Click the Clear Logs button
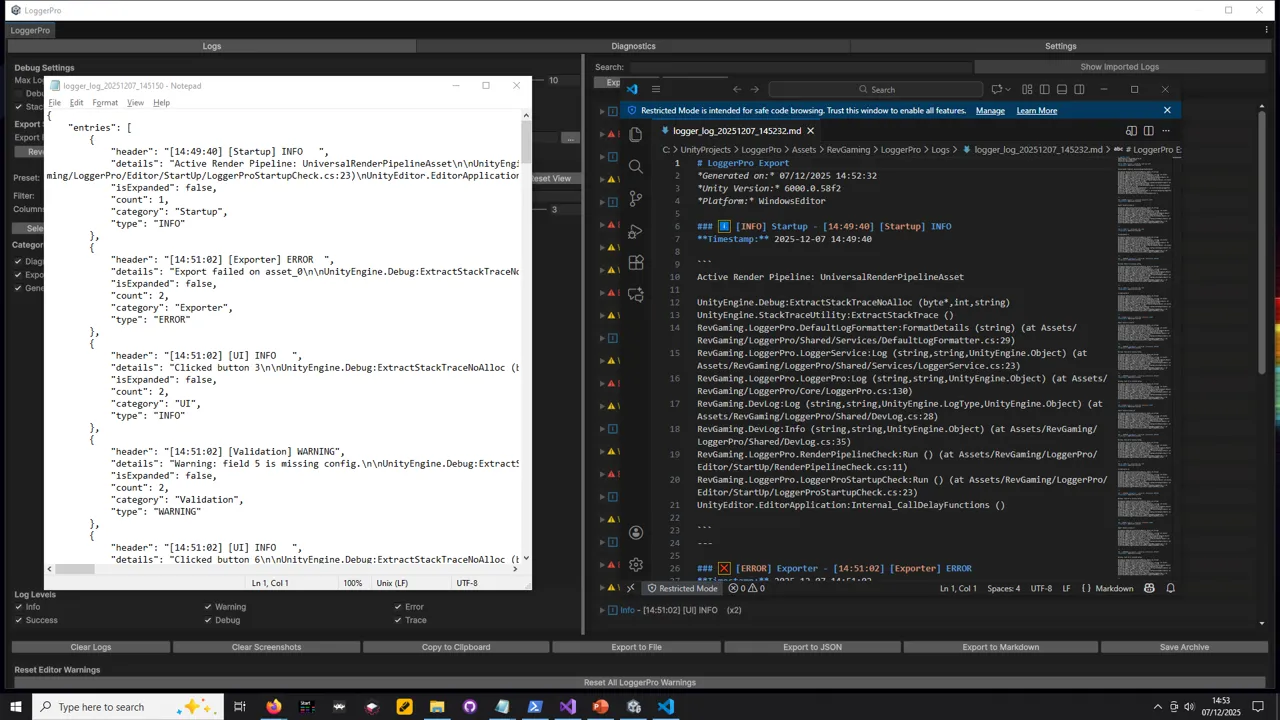The image size is (1280, 720). point(91,647)
